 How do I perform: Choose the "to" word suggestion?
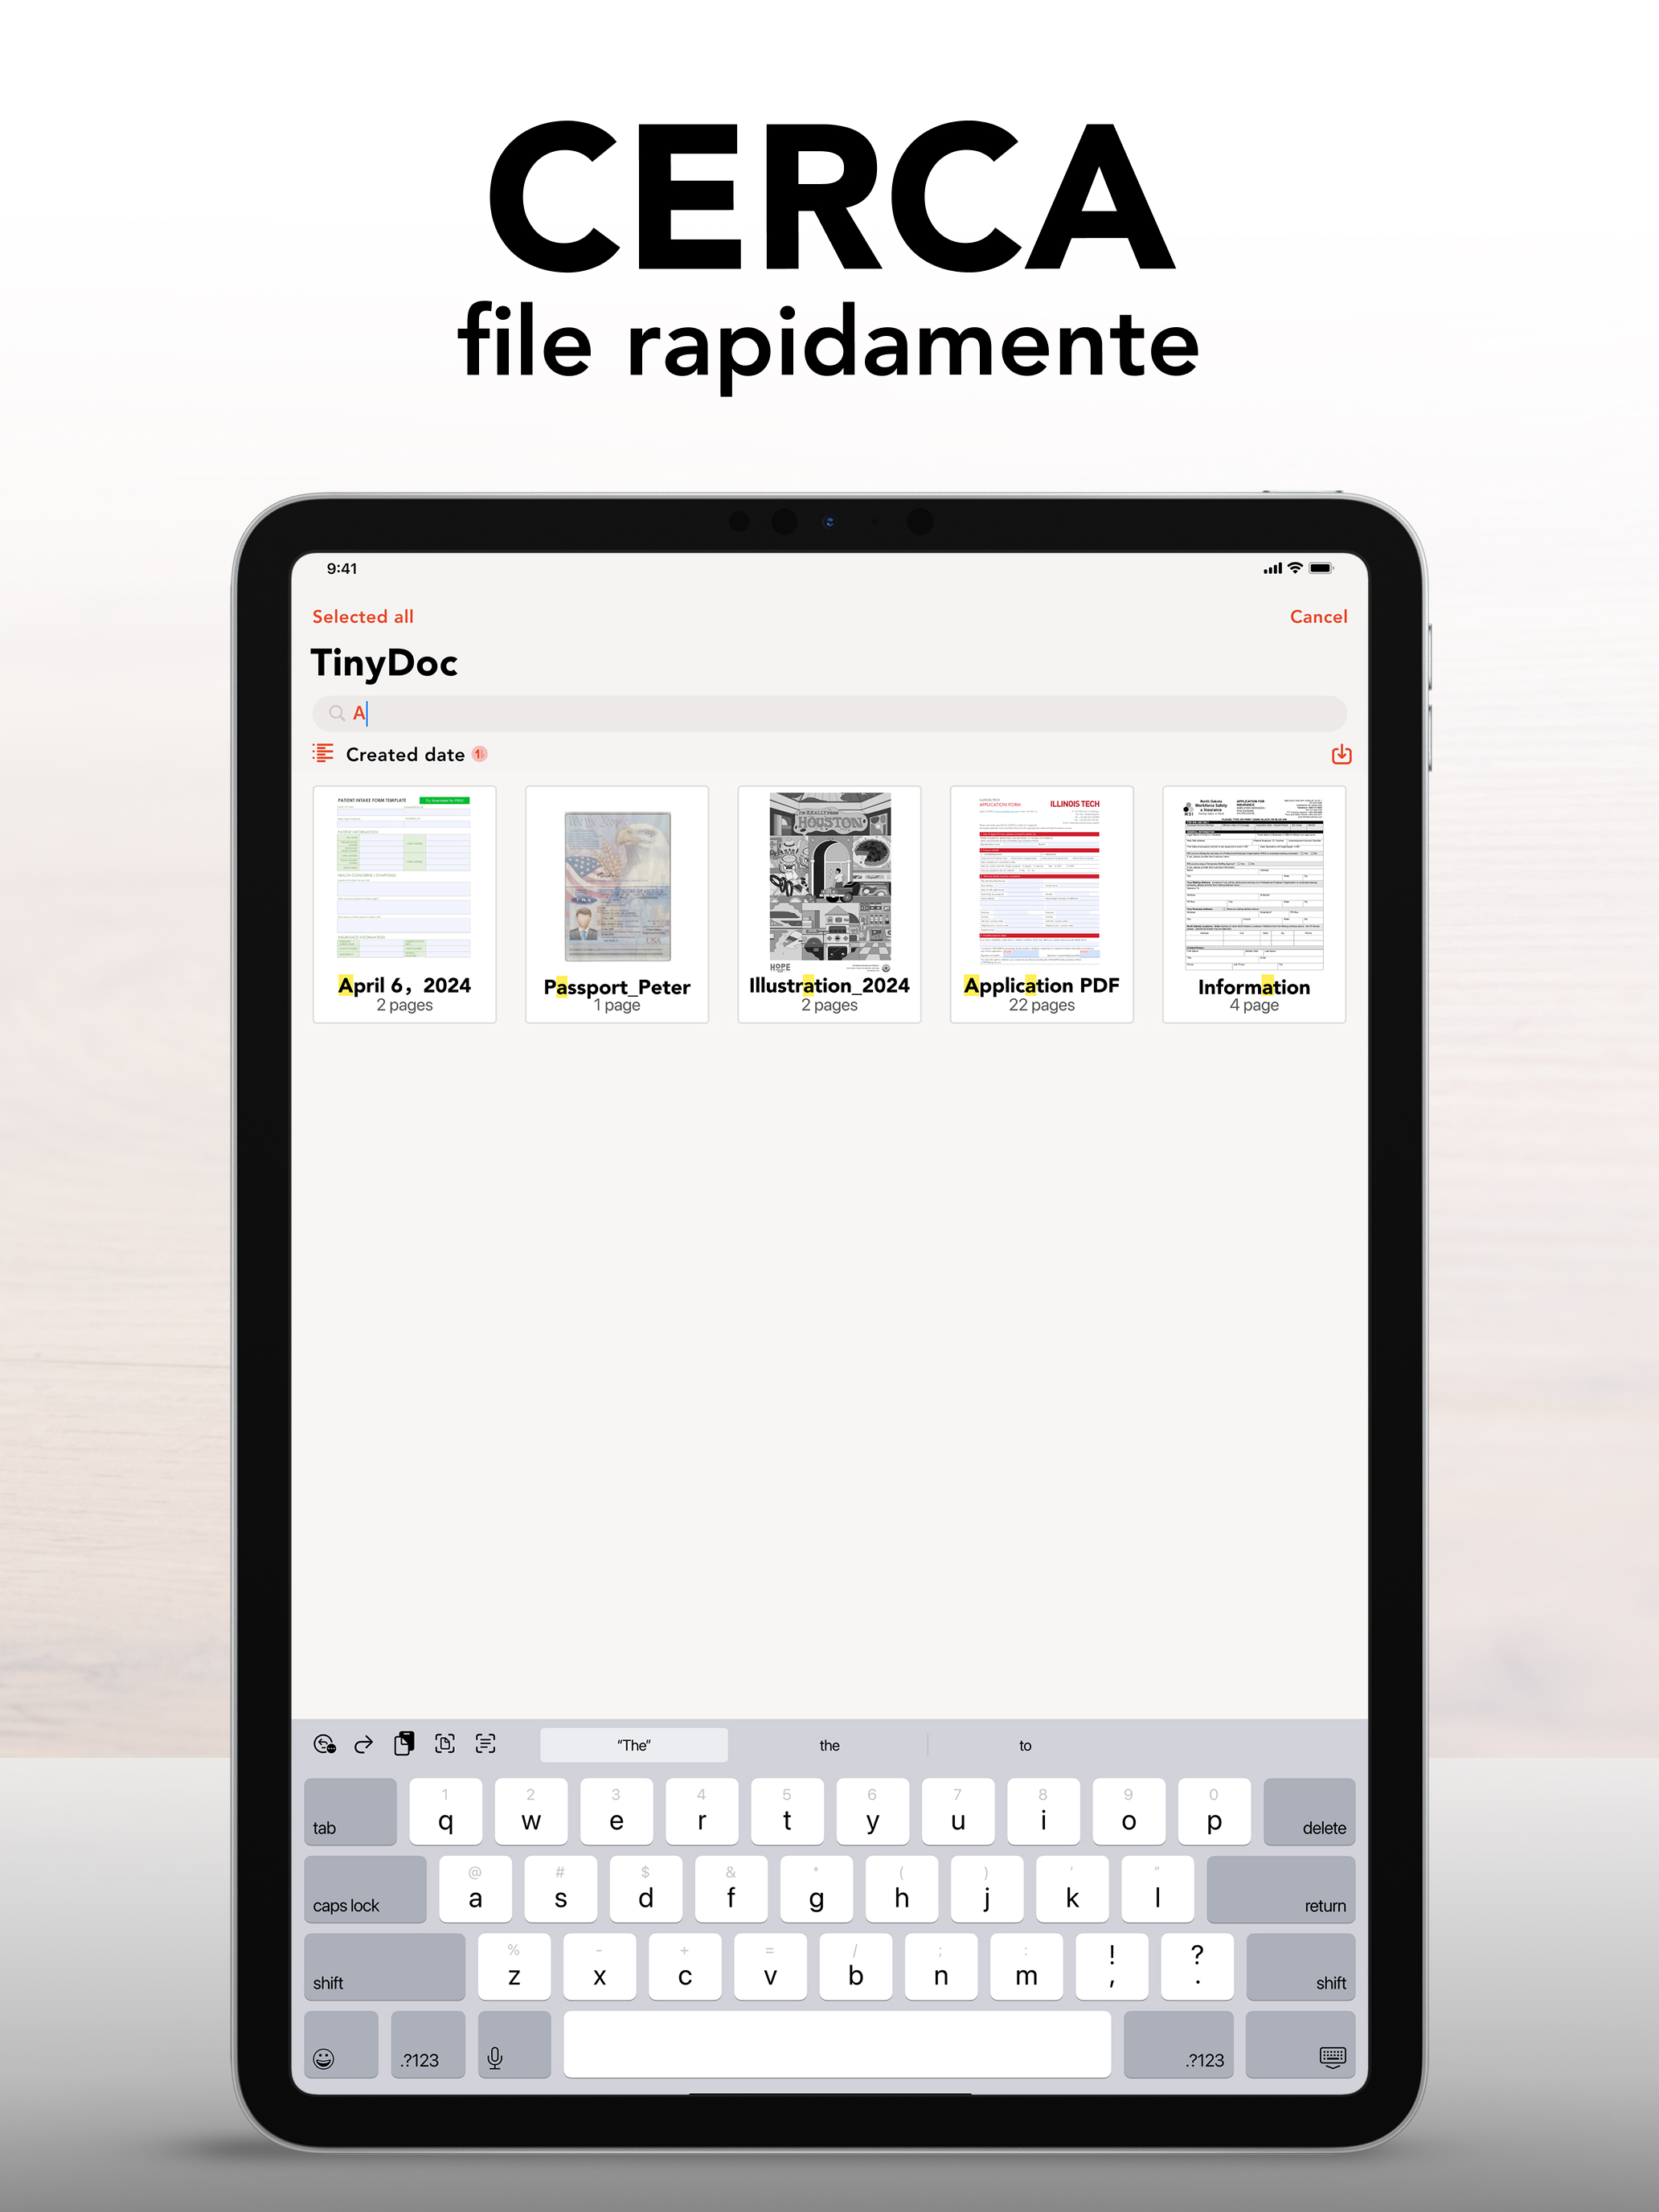(1025, 1745)
